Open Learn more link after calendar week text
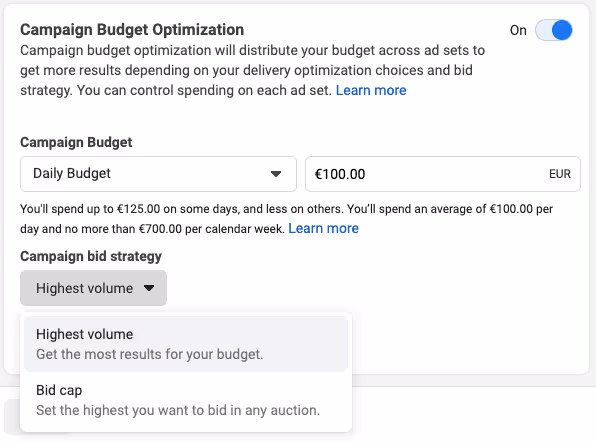Image resolution: width=596 pixels, height=442 pixels. [323, 228]
